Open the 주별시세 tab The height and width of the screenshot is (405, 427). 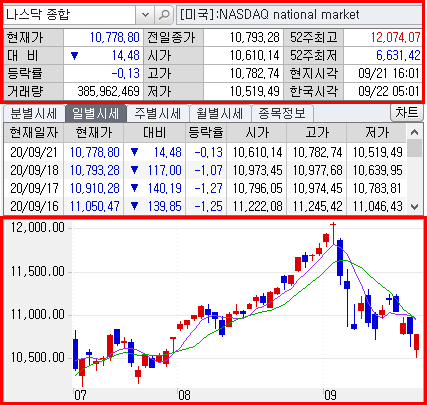click(x=158, y=114)
